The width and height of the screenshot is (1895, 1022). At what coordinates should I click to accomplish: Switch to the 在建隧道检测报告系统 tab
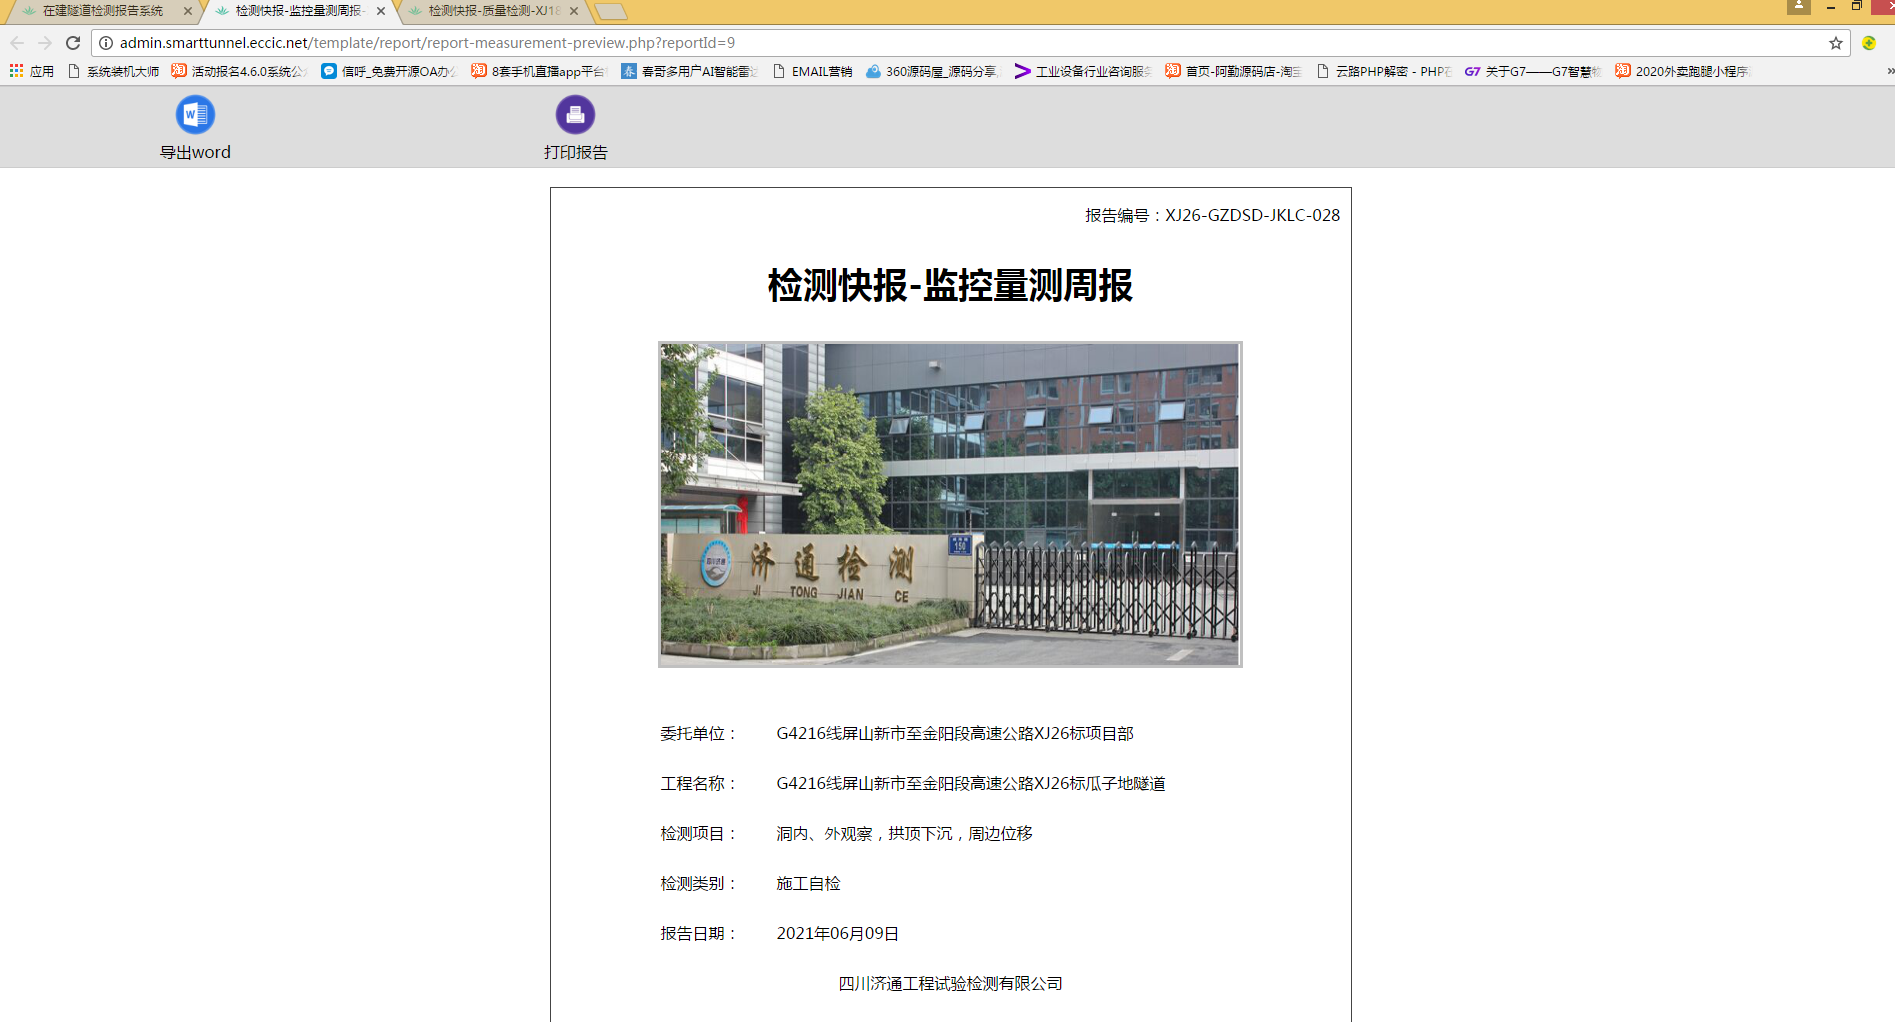pyautogui.click(x=102, y=11)
